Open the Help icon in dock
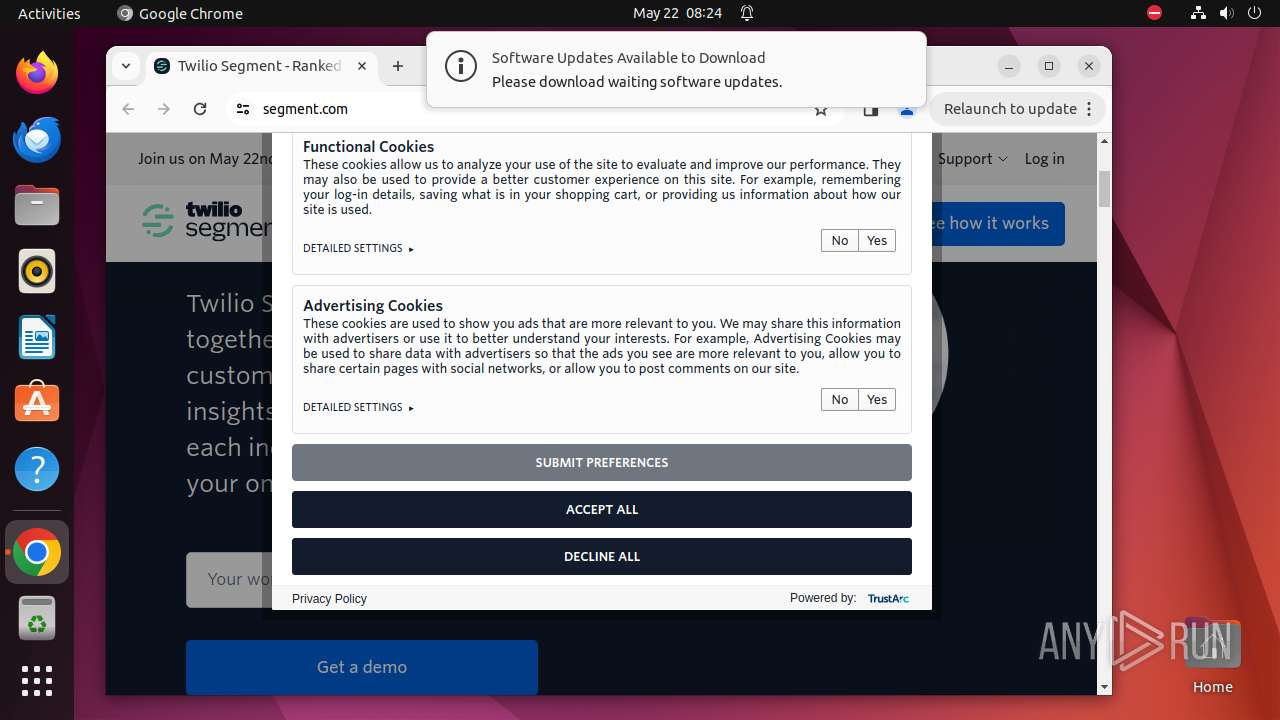1280x720 pixels. pos(37,469)
